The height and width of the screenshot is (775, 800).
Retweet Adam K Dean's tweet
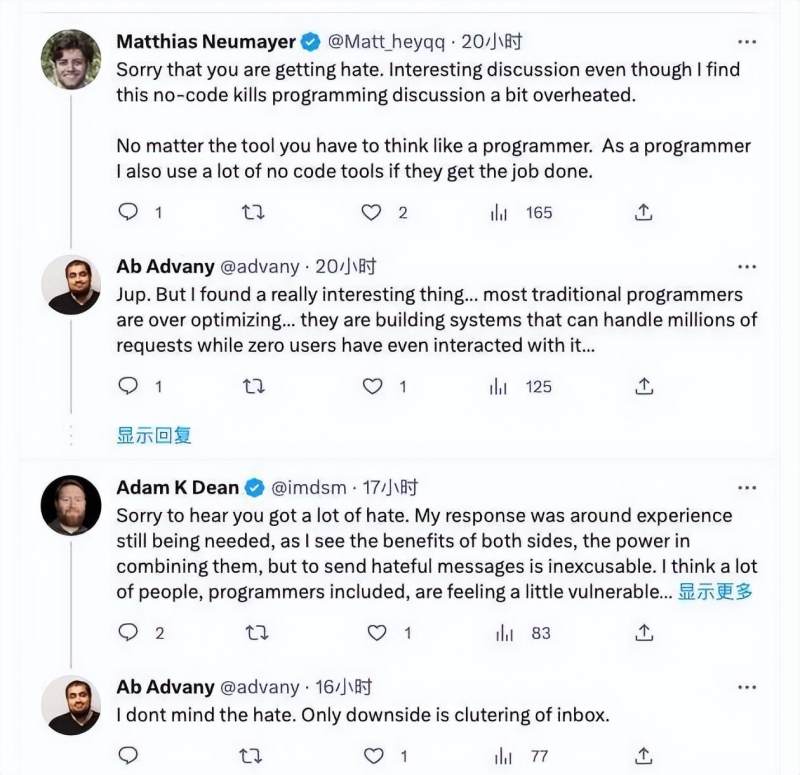click(256, 632)
